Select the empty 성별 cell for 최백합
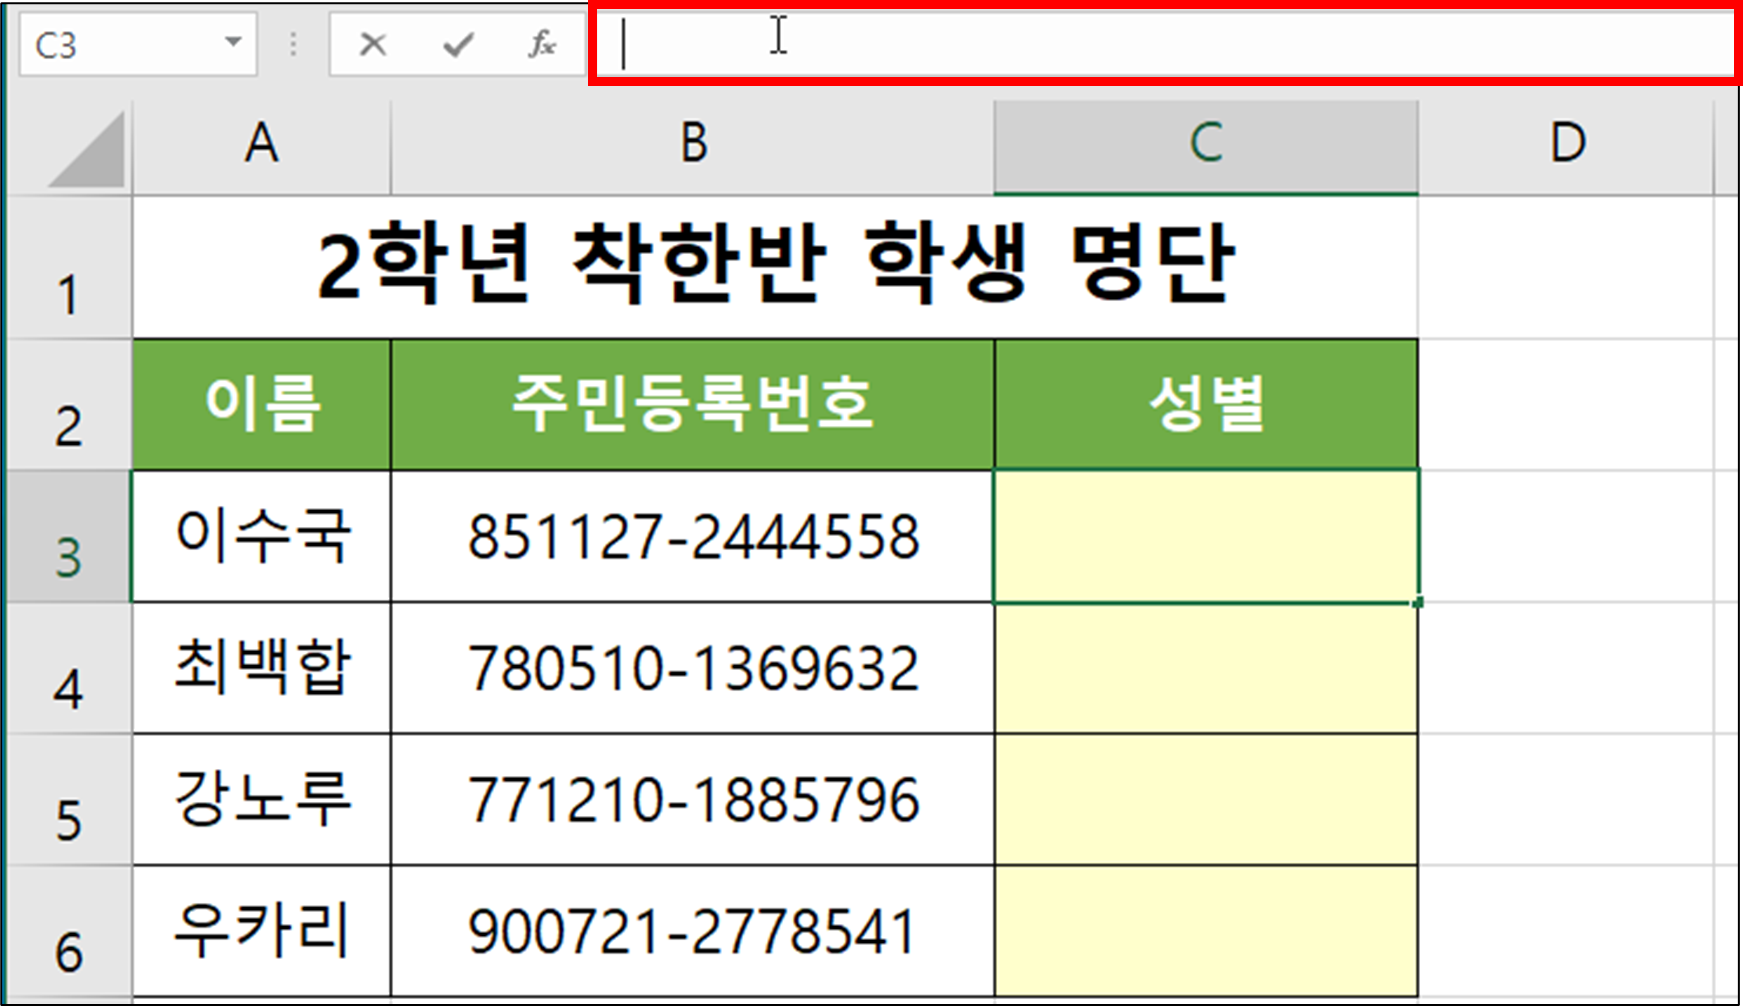 point(1206,669)
